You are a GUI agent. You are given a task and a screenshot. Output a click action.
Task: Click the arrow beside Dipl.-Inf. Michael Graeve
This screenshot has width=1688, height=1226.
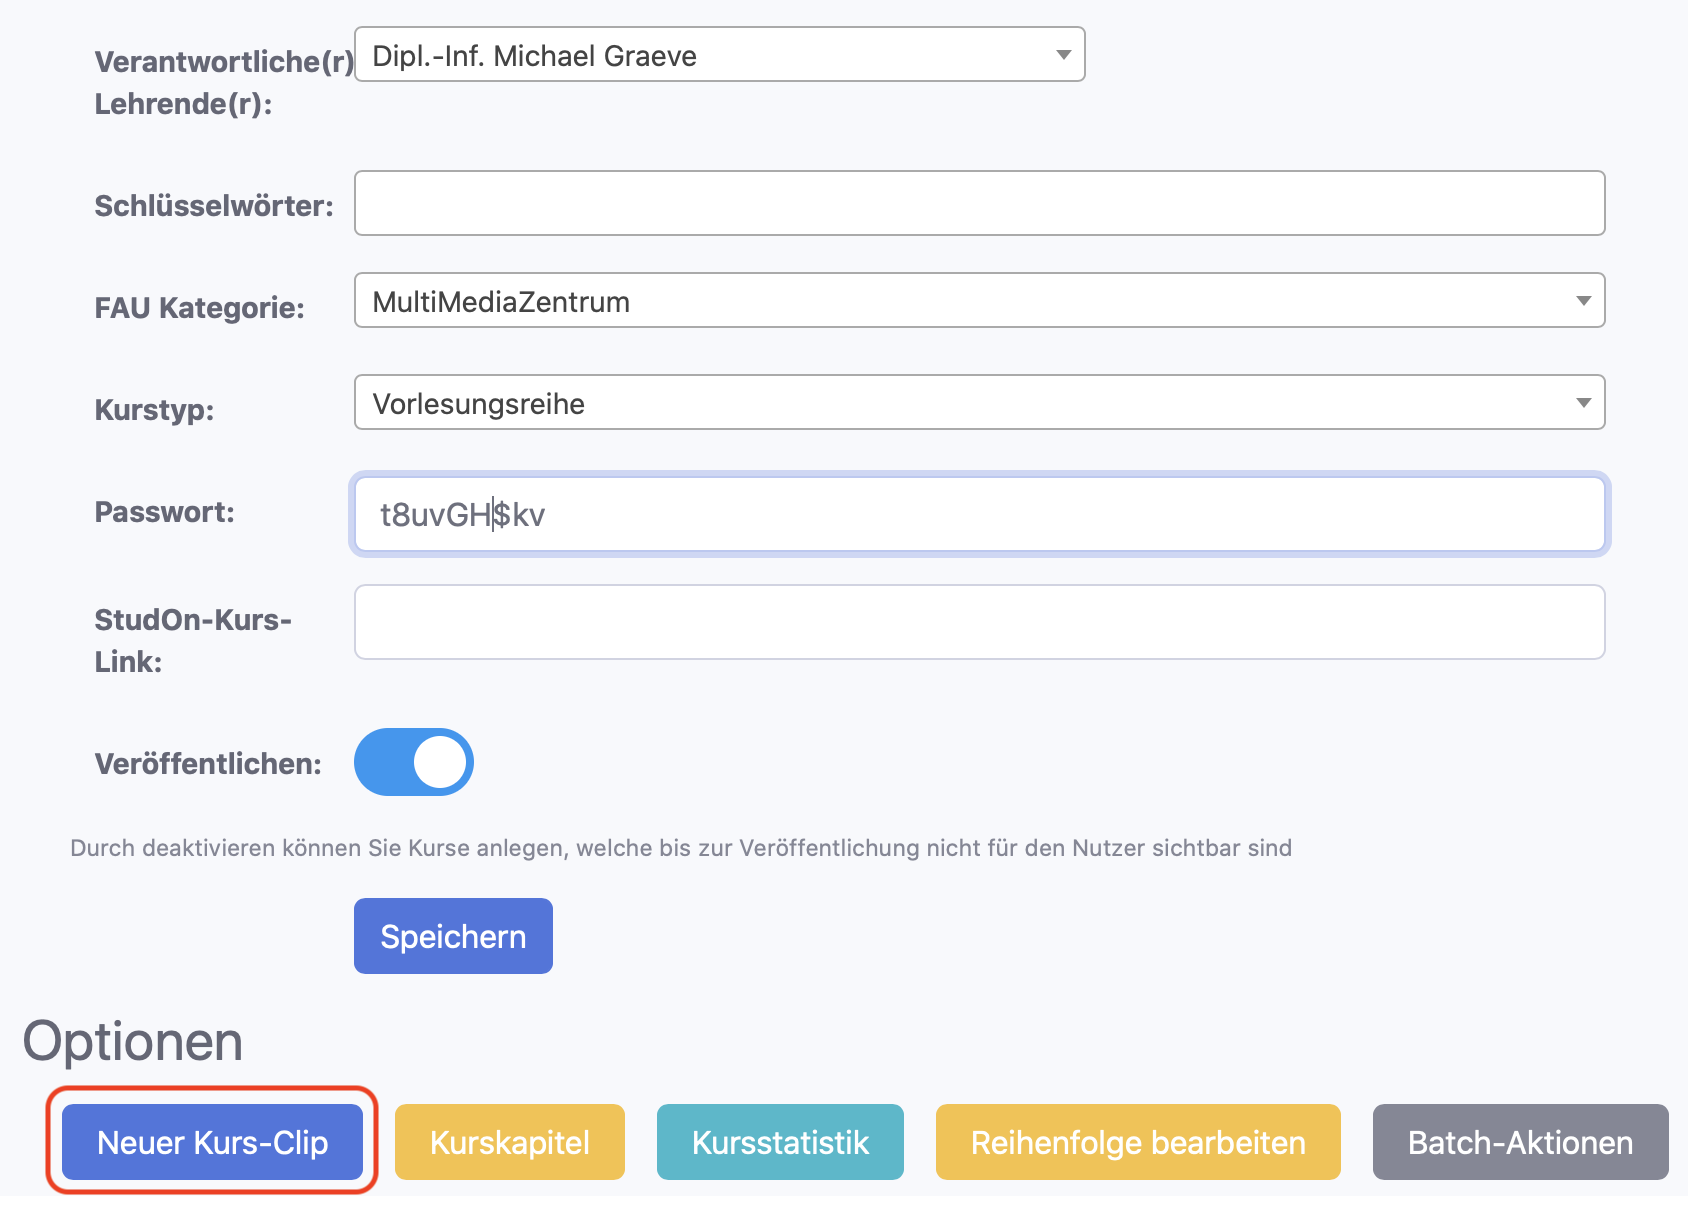click(x=1063, y=55)
